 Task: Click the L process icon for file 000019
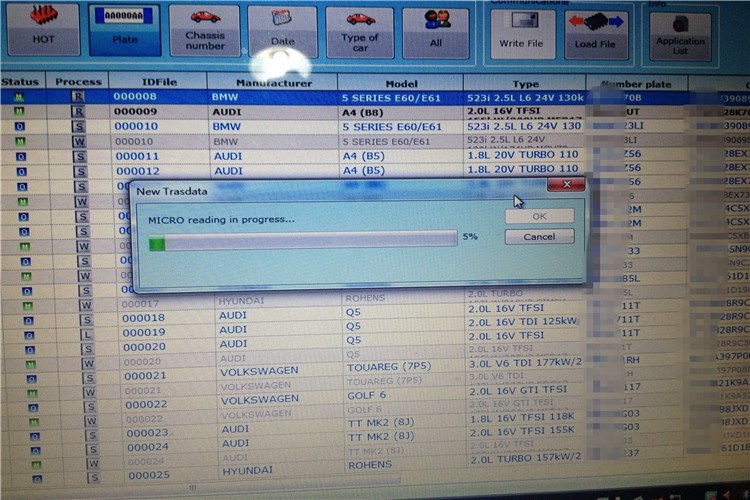pyautogui.click(x=88, y=334)
